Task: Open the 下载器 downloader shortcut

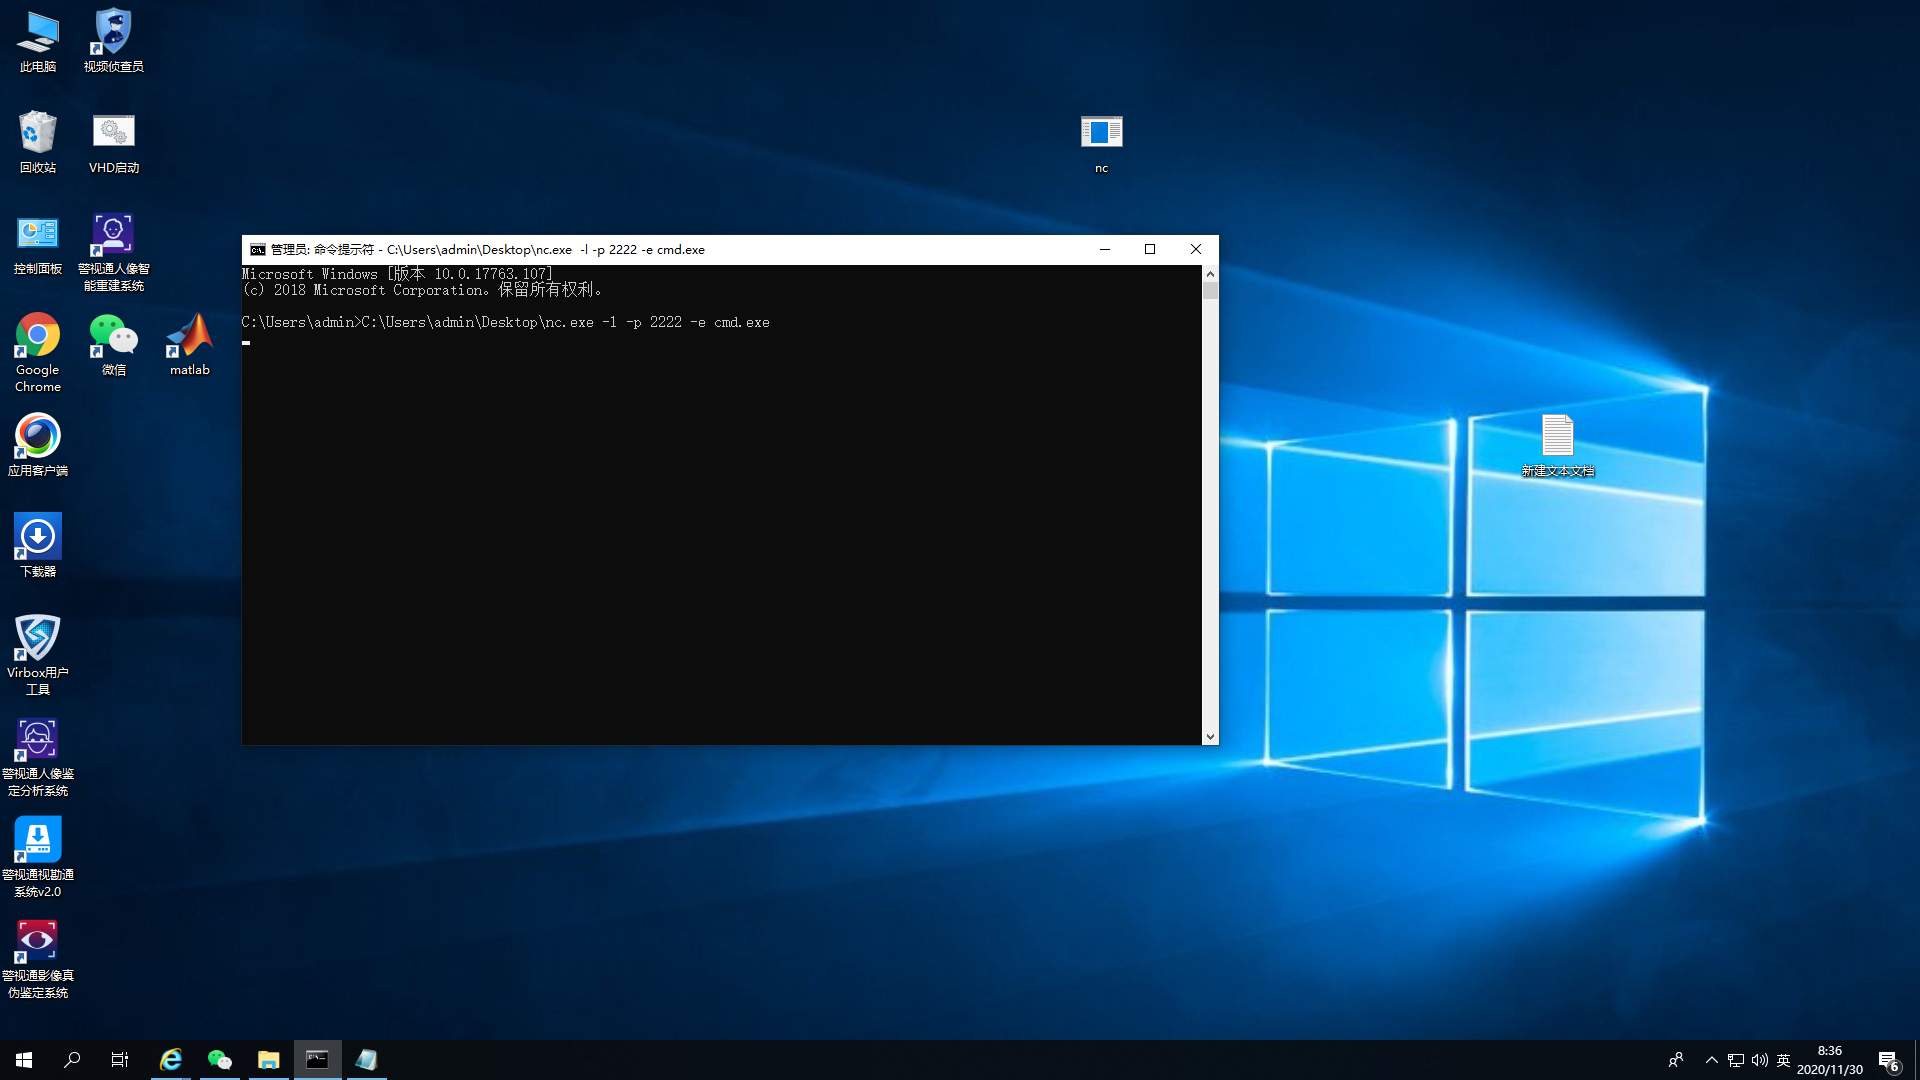Action: 38,537
